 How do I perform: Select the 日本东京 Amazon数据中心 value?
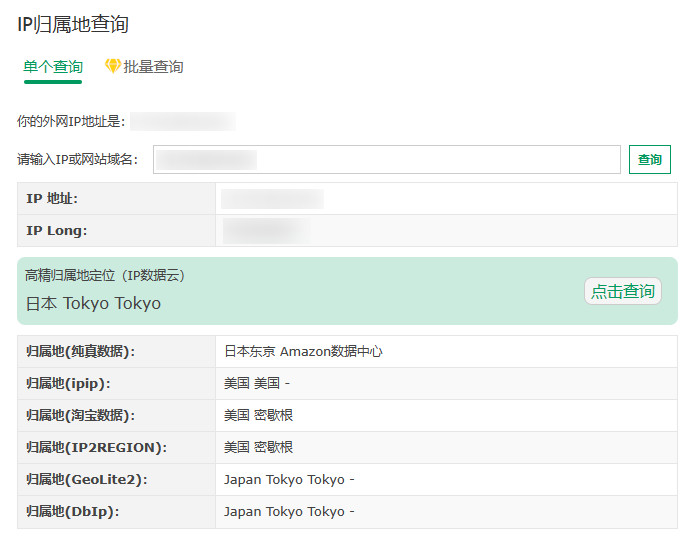pos(303,352)
